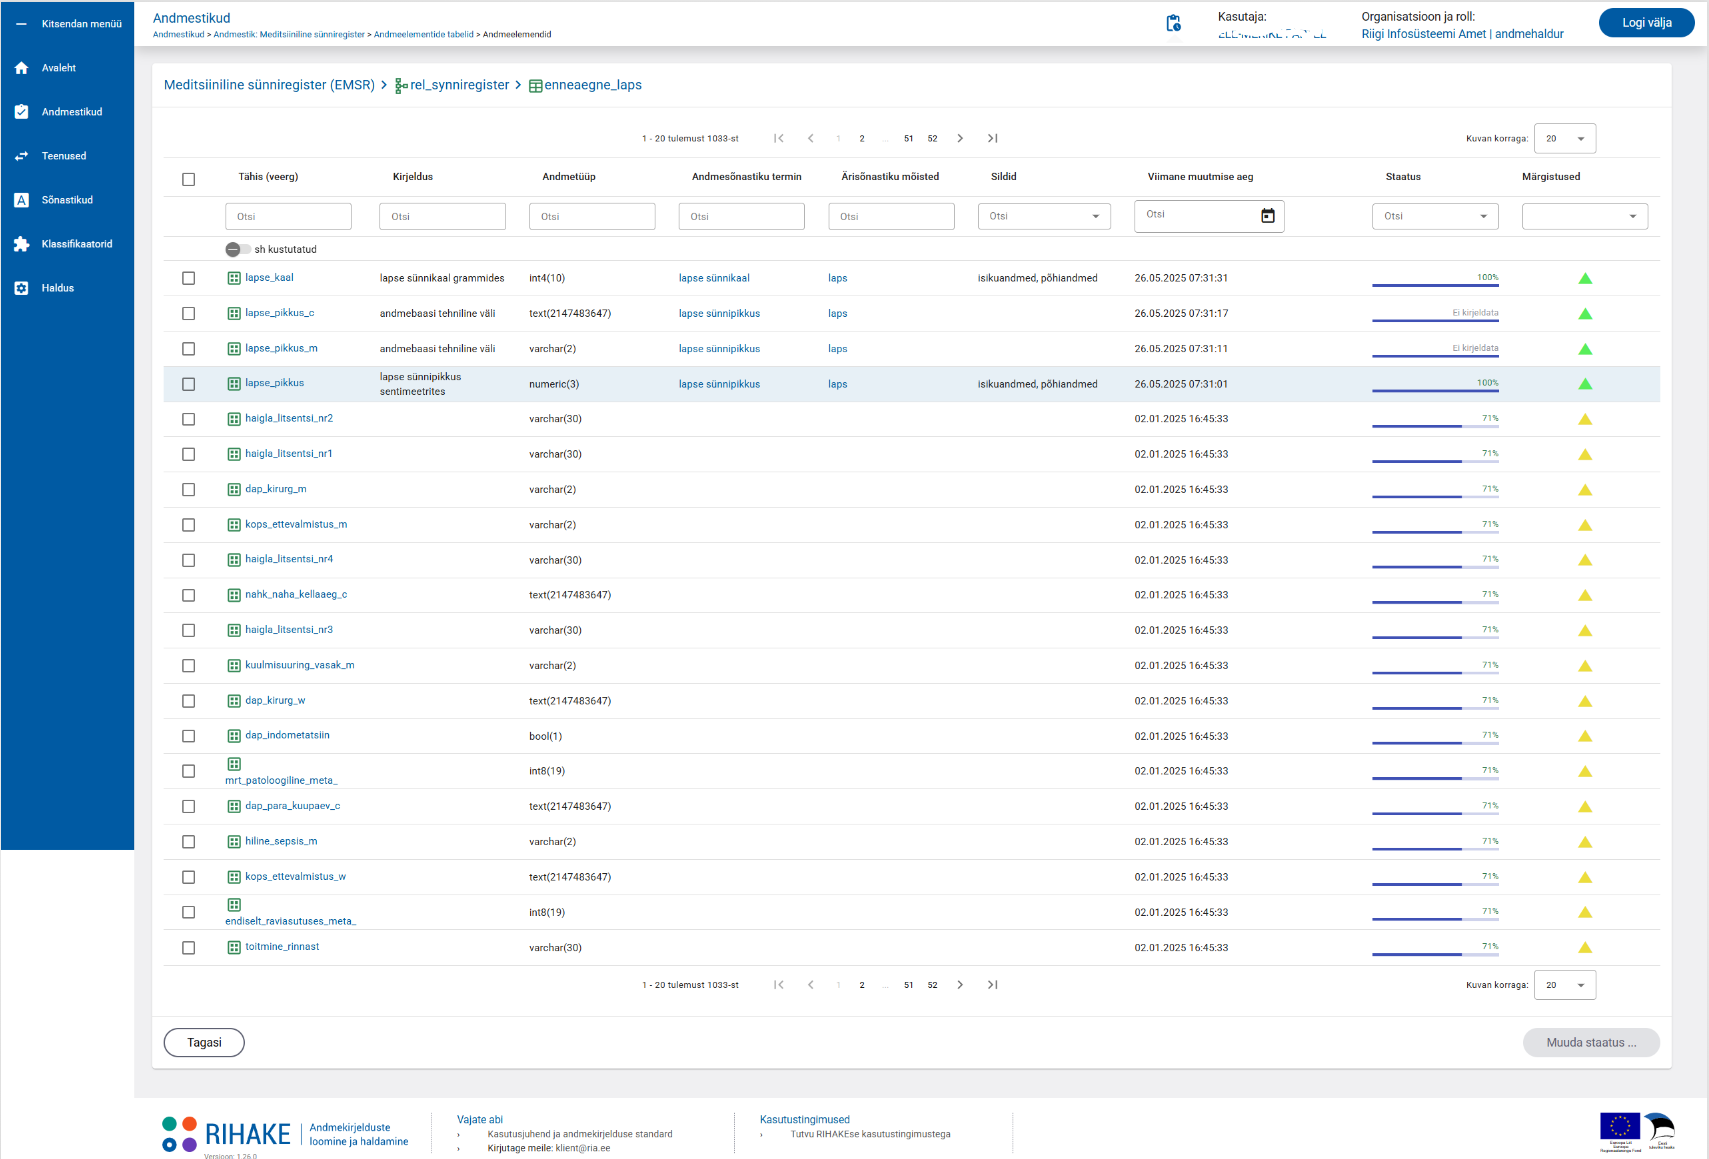Select the checkbox for lapse_pikkus_c row
Image resolution: width=1709 pixels, height=1159 pixels.
(x=188, y=314)
